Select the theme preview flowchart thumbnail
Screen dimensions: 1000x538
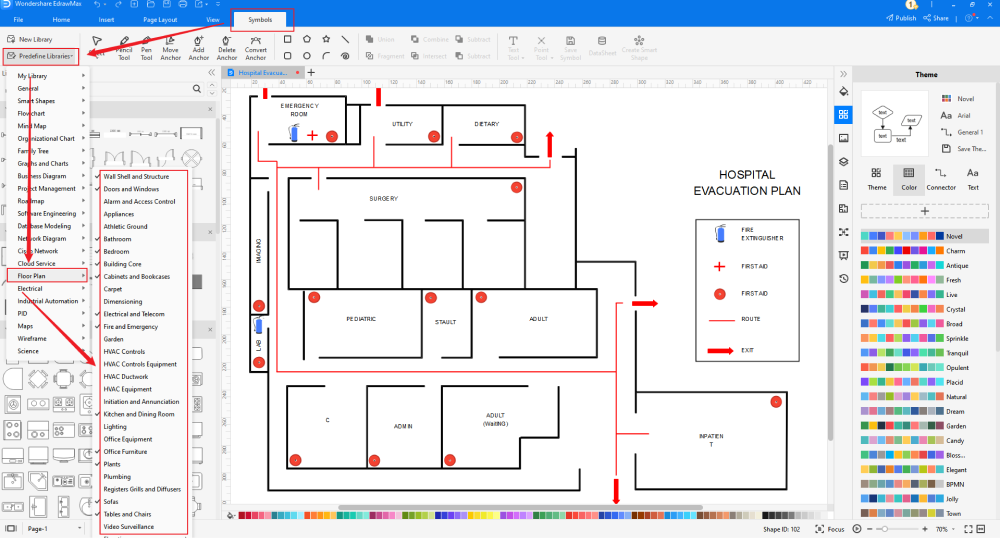[x=895, y=124]
